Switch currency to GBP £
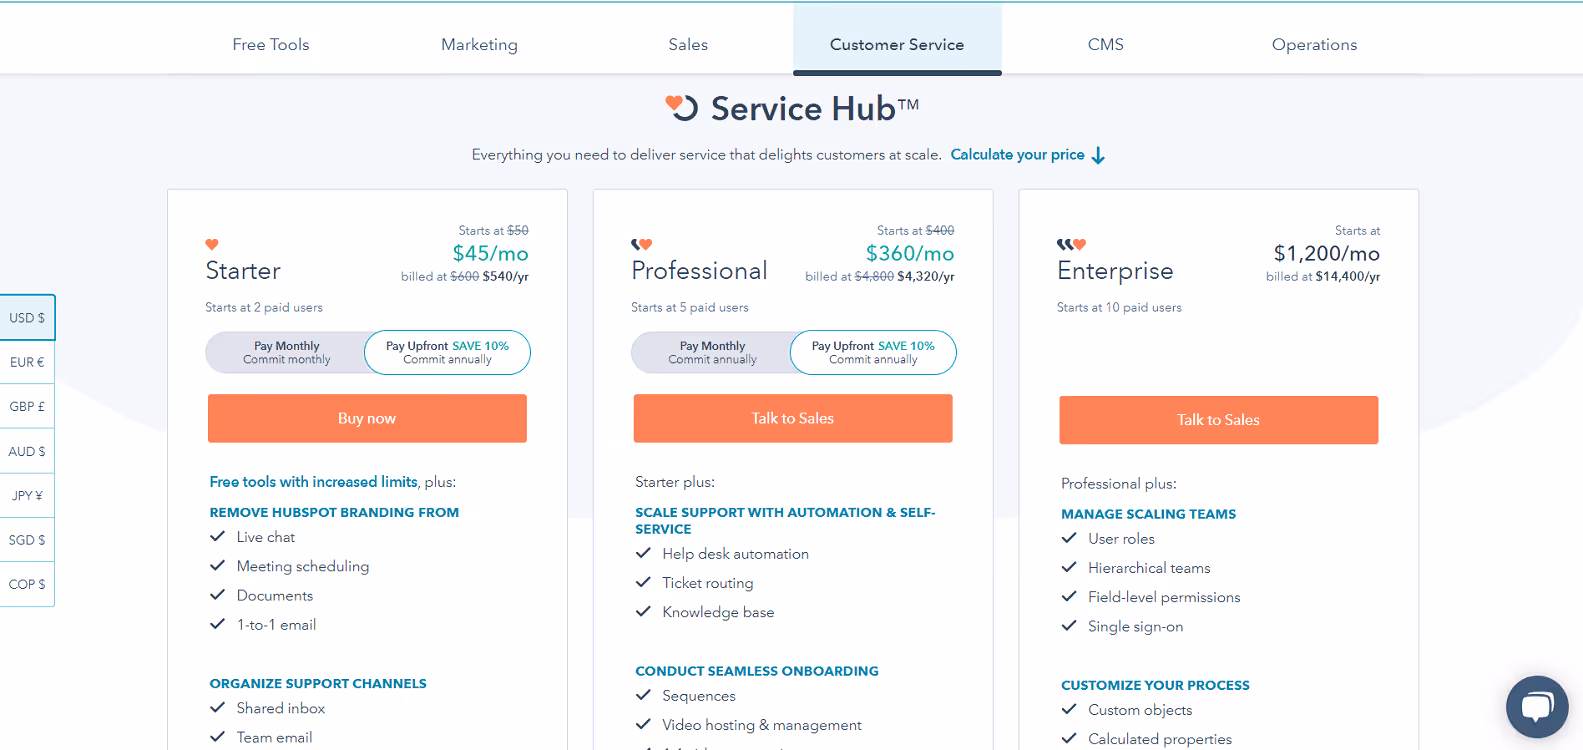 point(27,407)
